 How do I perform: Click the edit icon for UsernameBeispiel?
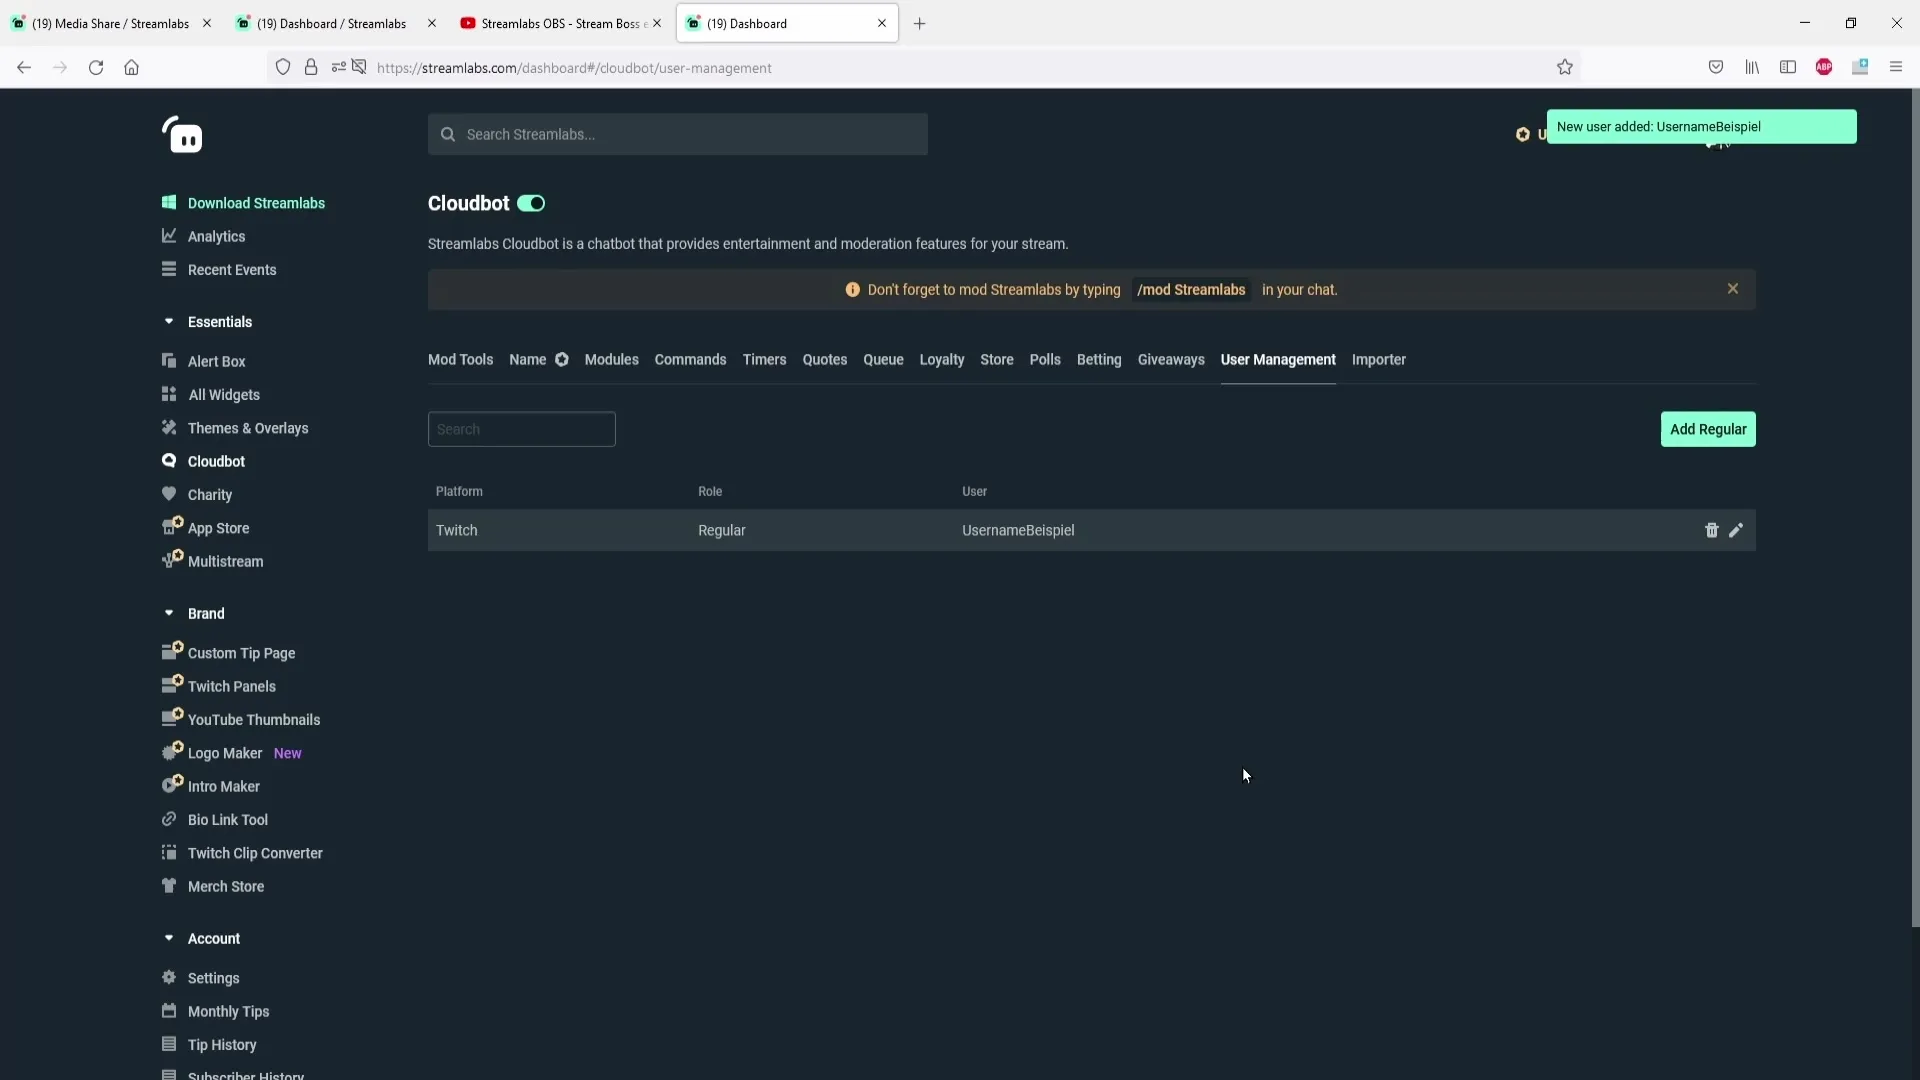1737,530
